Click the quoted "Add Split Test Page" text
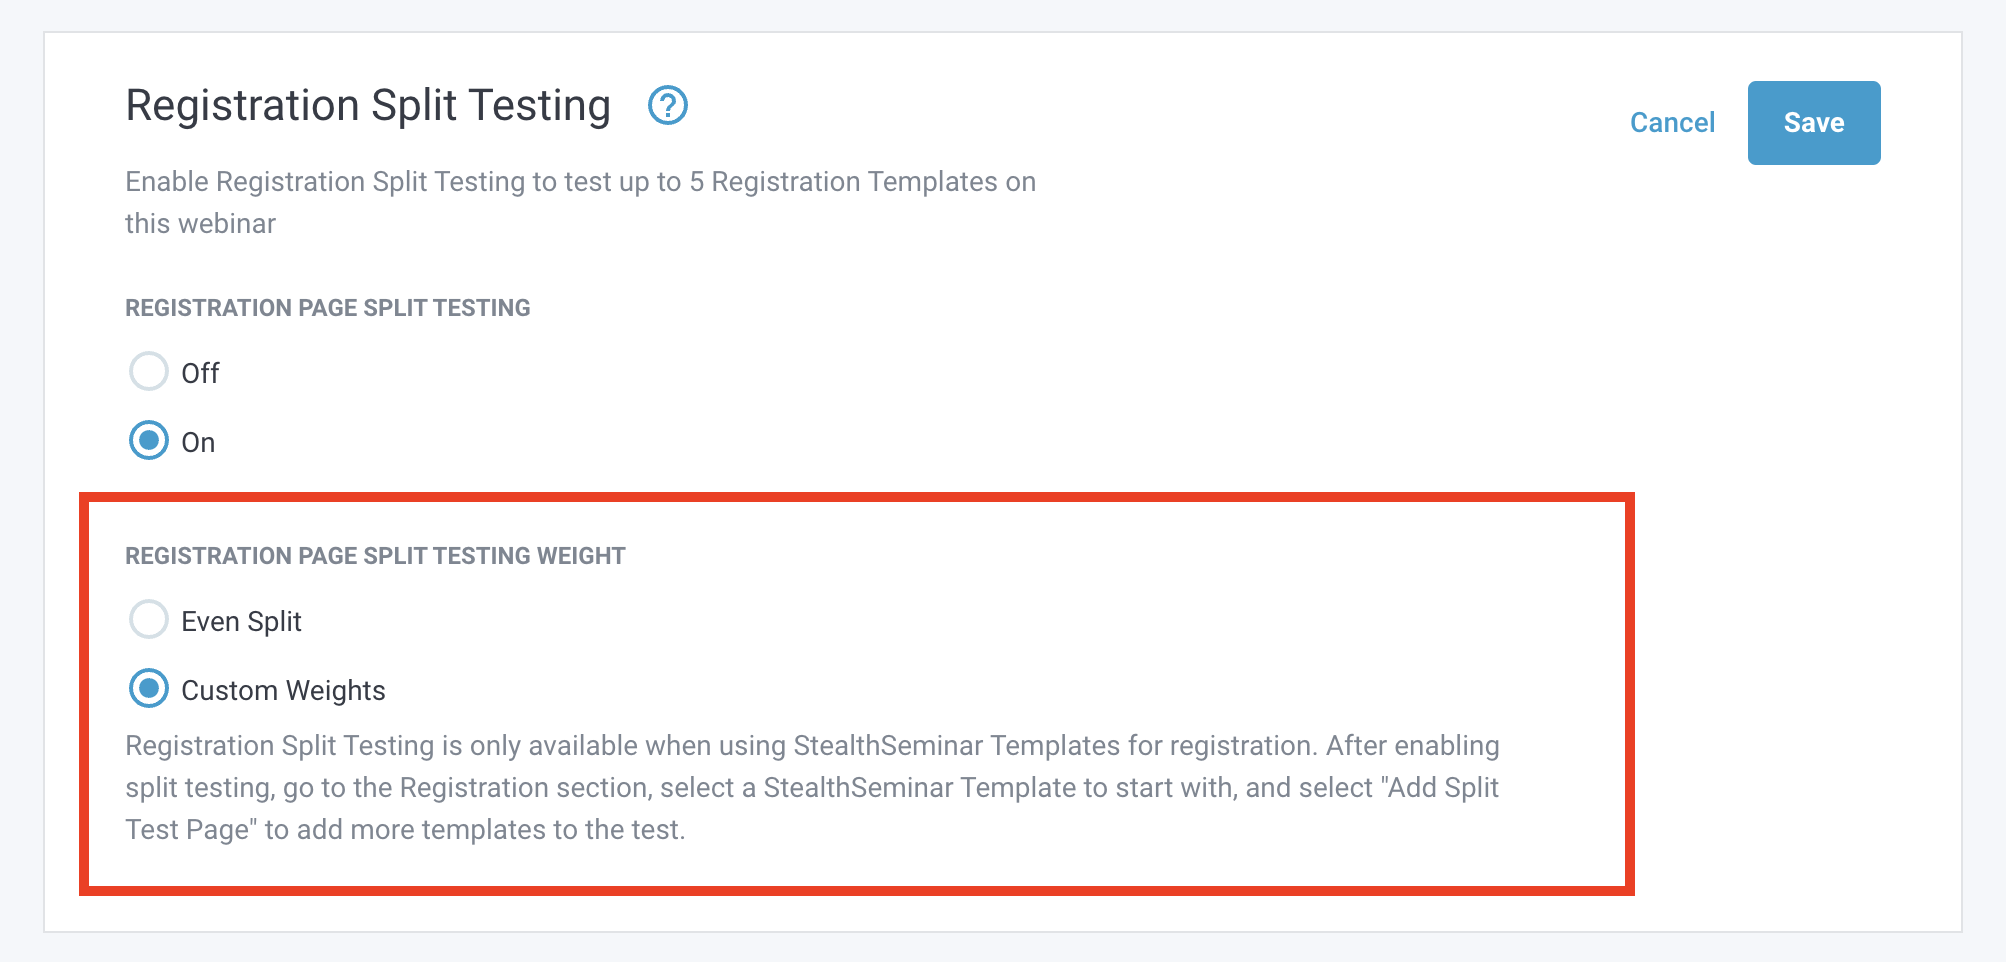This screenshot has height=962, width=2006. pyautogui.click(x=1440, y=788)
